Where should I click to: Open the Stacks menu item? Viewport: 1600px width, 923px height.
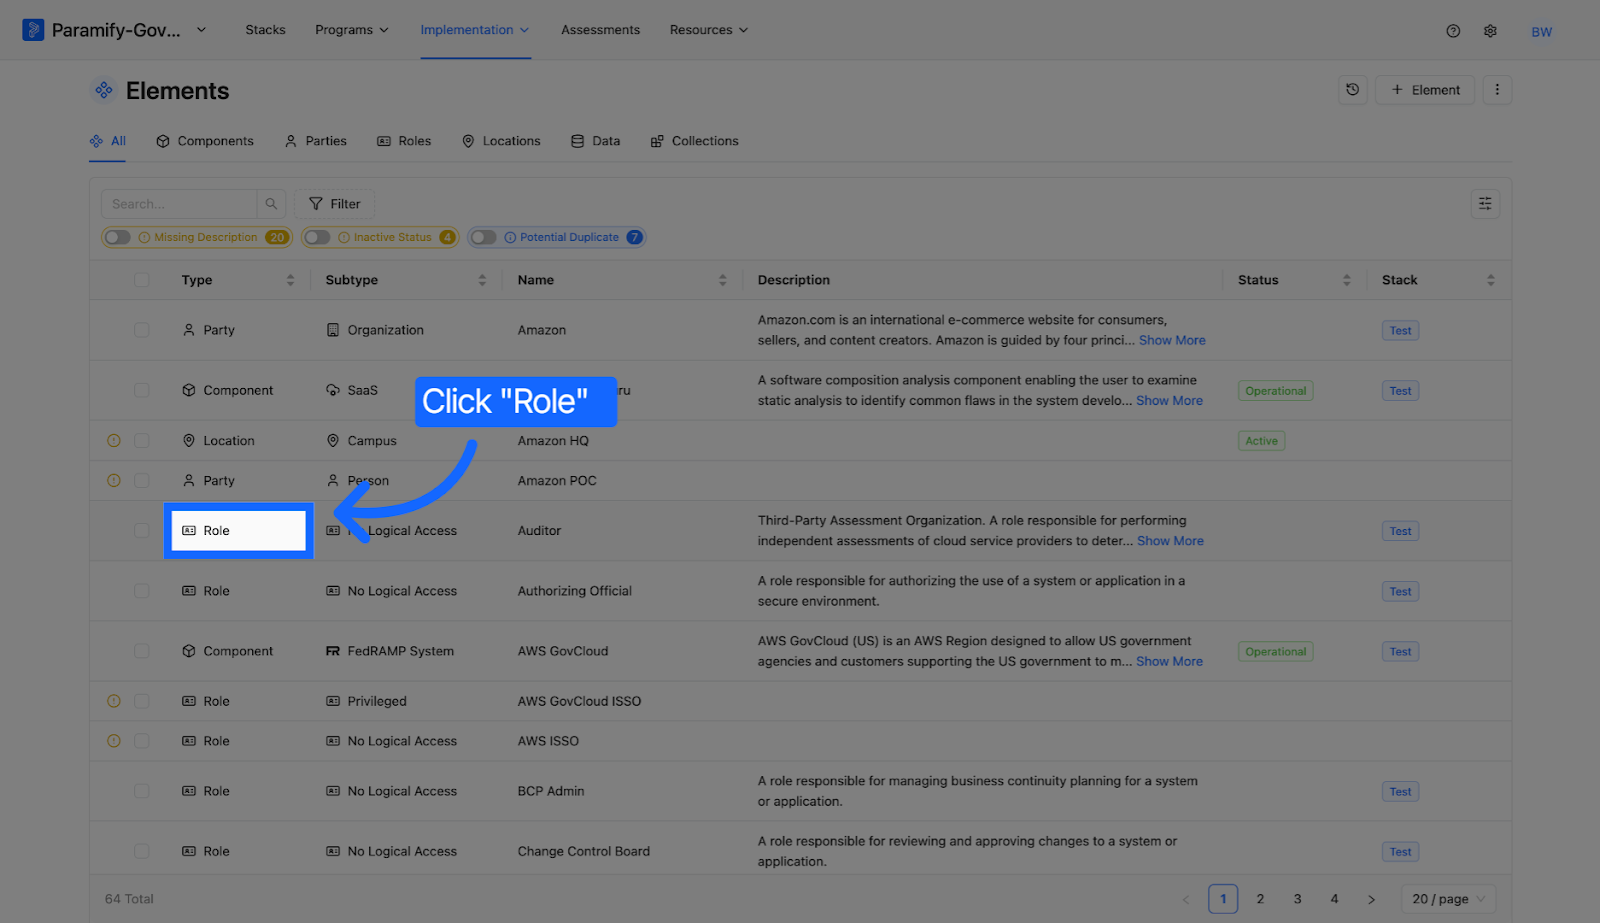[x=265, y=30]
